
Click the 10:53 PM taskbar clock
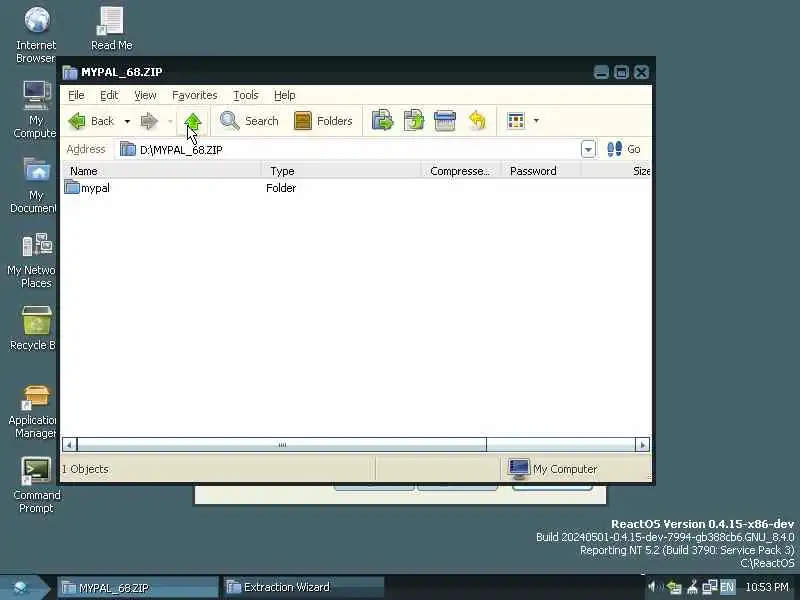[767, 587]
